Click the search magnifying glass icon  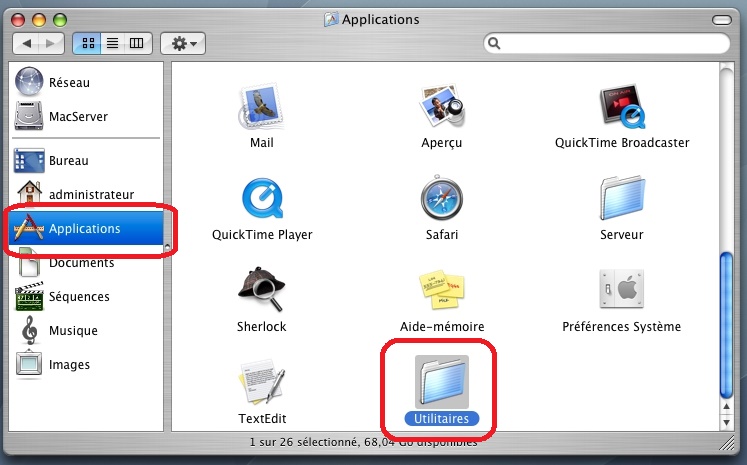pos(494,43)
